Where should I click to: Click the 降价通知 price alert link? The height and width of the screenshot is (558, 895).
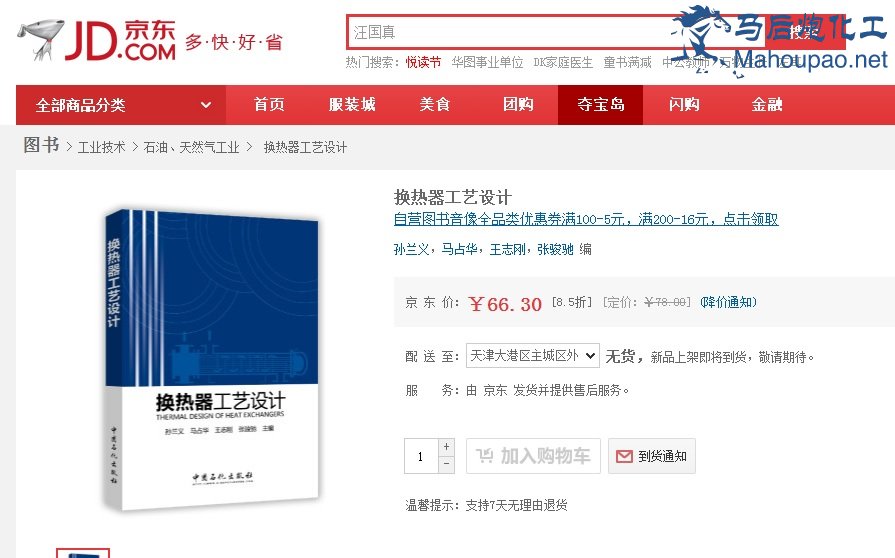(x=728, y=302)
